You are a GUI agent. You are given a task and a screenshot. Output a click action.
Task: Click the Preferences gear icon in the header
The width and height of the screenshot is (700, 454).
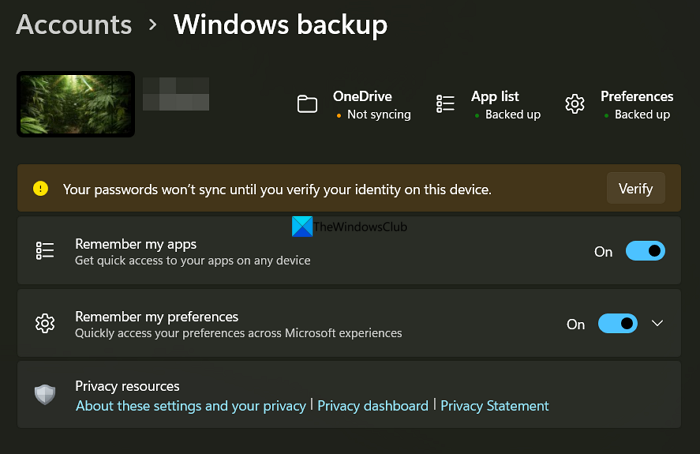coord(575,104)
